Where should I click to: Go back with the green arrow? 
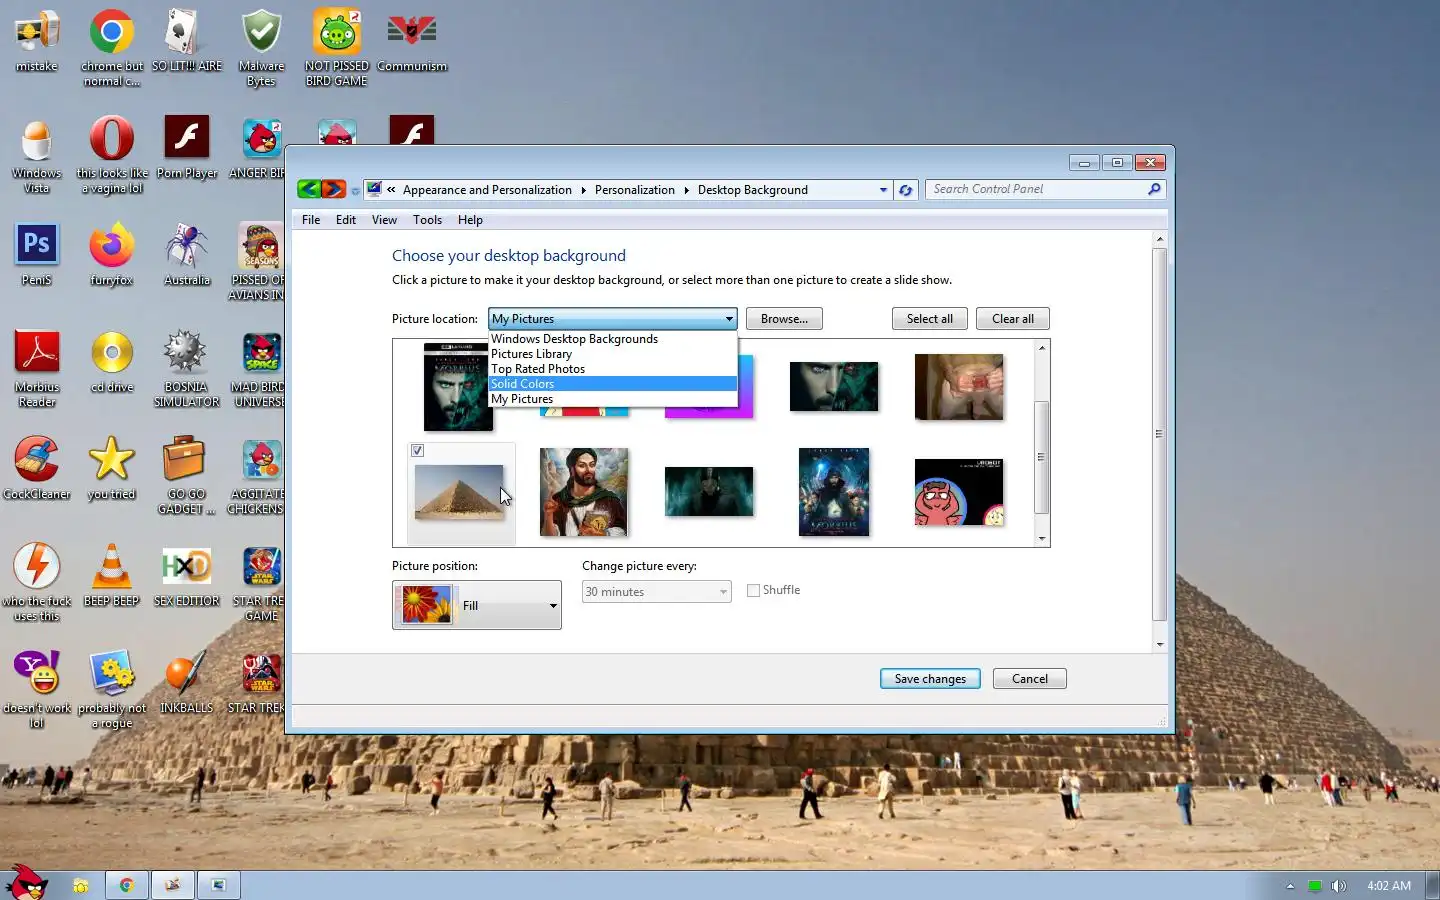coord(309,189)
